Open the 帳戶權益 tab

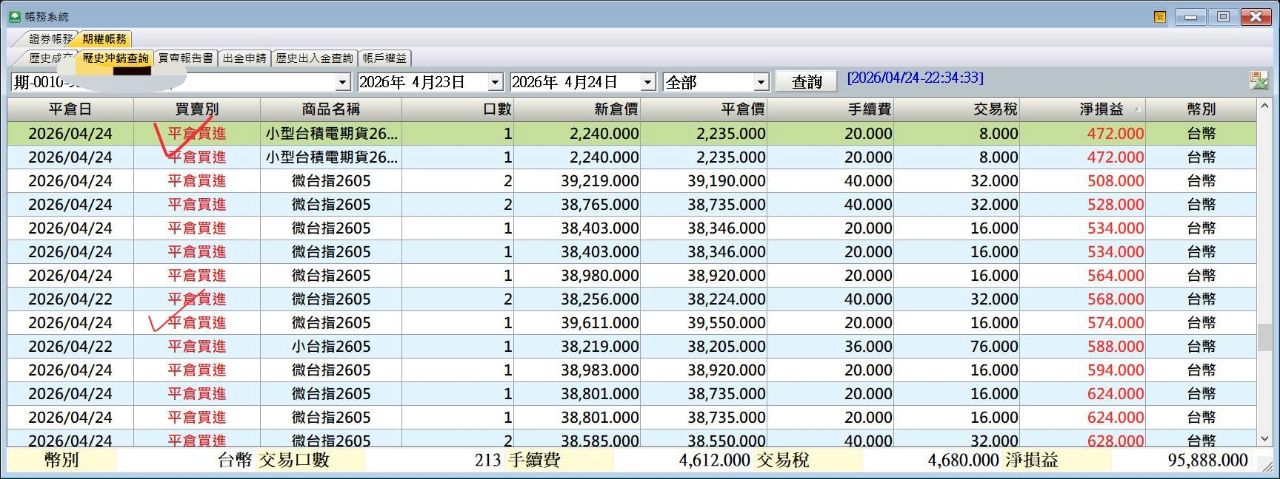tap(384, 59)
